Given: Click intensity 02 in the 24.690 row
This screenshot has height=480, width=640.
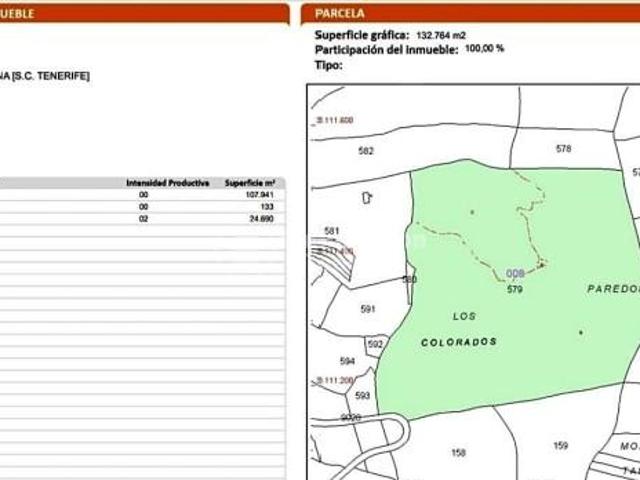Looking at the screenshot, I should (x=143, y=219).
